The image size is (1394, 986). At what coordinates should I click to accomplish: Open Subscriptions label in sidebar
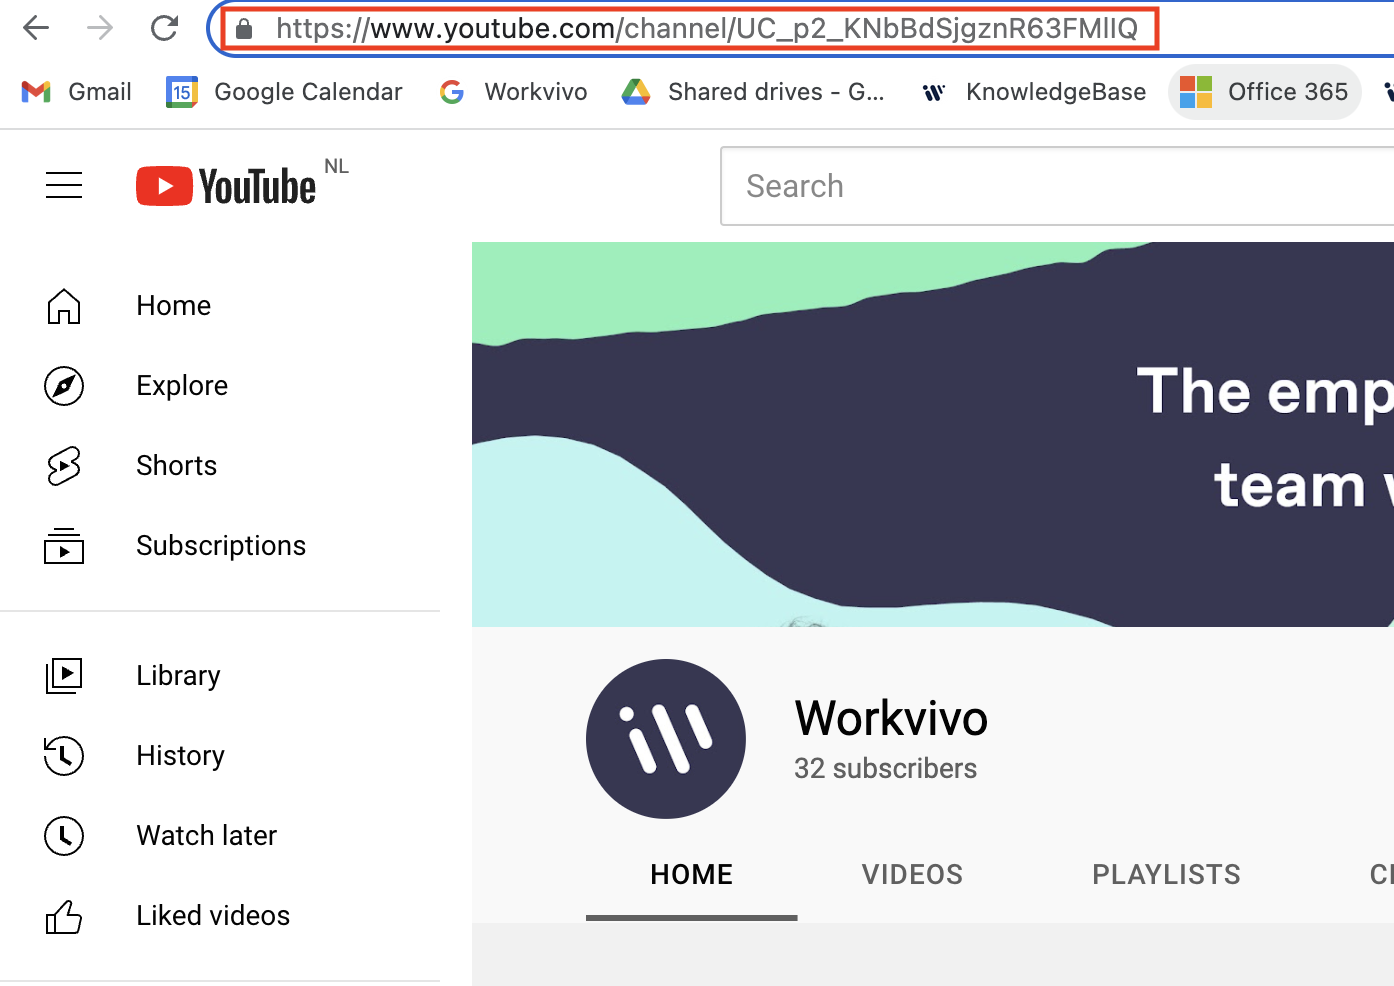click(221, 546)
